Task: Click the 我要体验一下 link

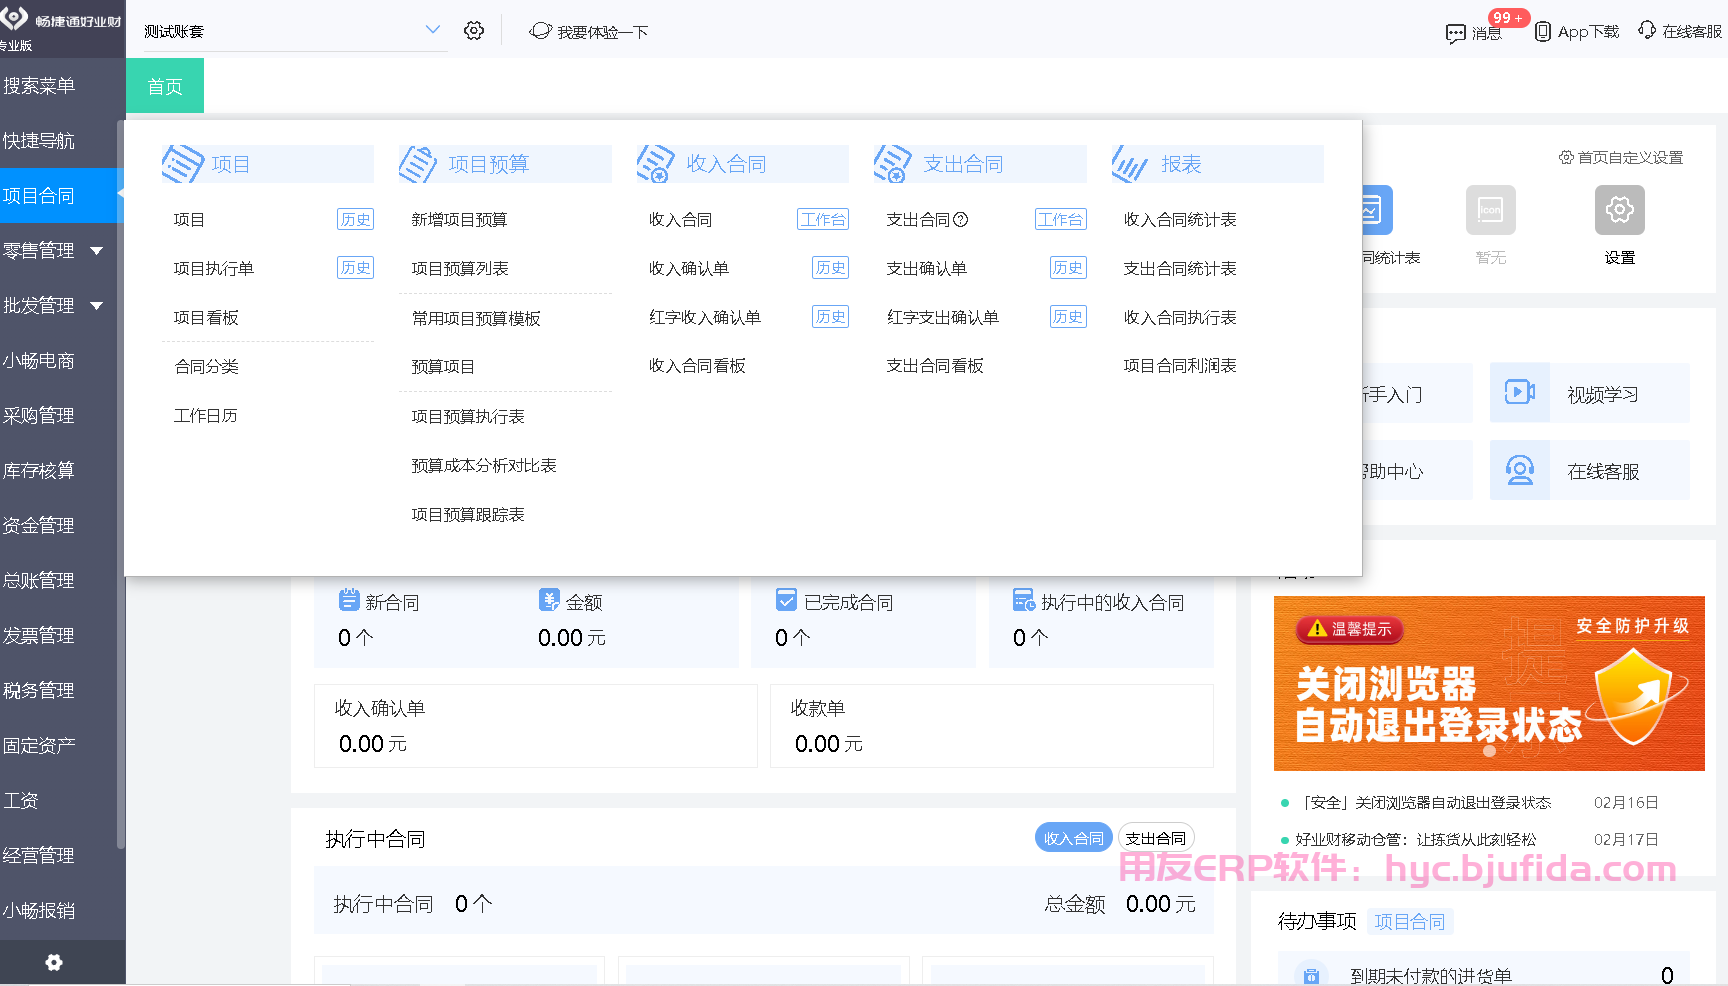Action: click(x=589, y=31)
